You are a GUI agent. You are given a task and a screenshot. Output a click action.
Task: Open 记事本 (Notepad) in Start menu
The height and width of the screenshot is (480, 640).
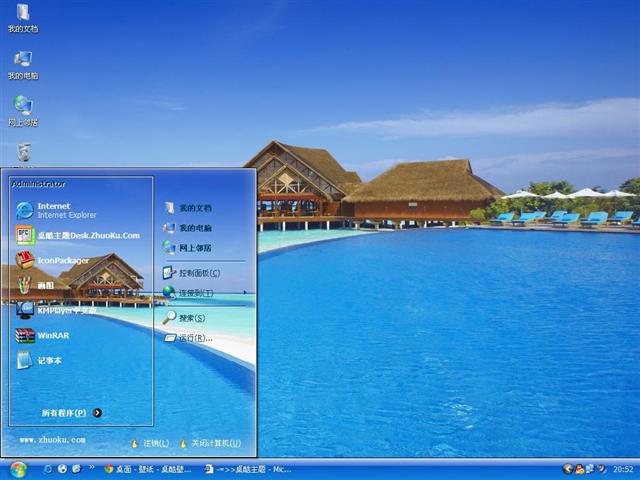pos(39,360)
